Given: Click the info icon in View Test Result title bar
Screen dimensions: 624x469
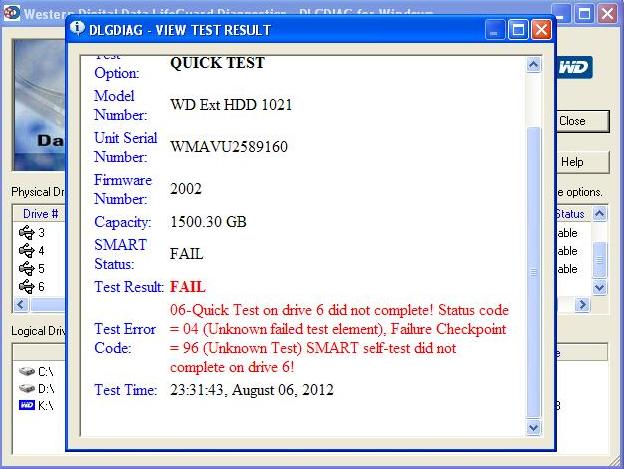Looking at the screenshot, I should (x=77, y=28).
